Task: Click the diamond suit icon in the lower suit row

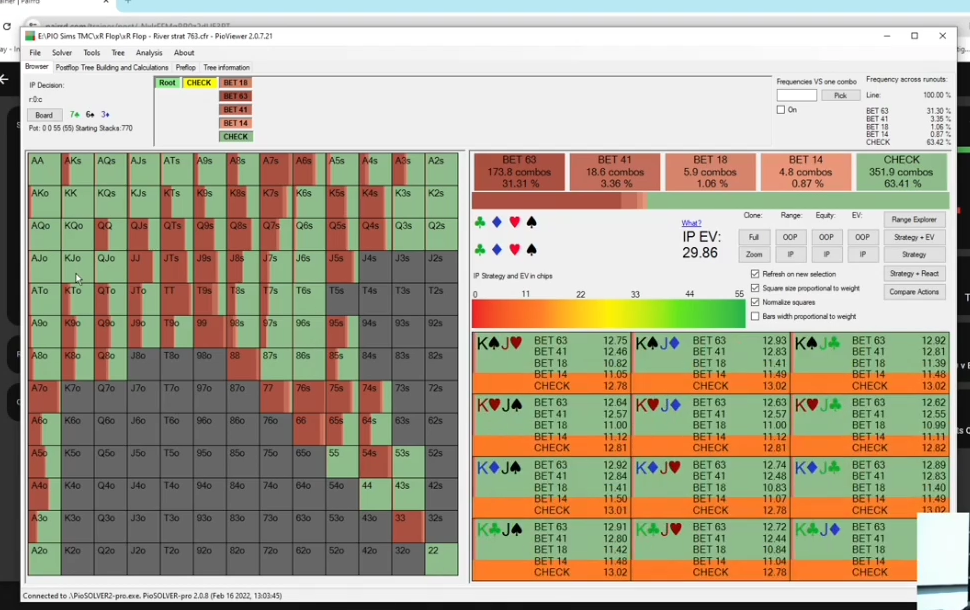Action: (497, 249)
